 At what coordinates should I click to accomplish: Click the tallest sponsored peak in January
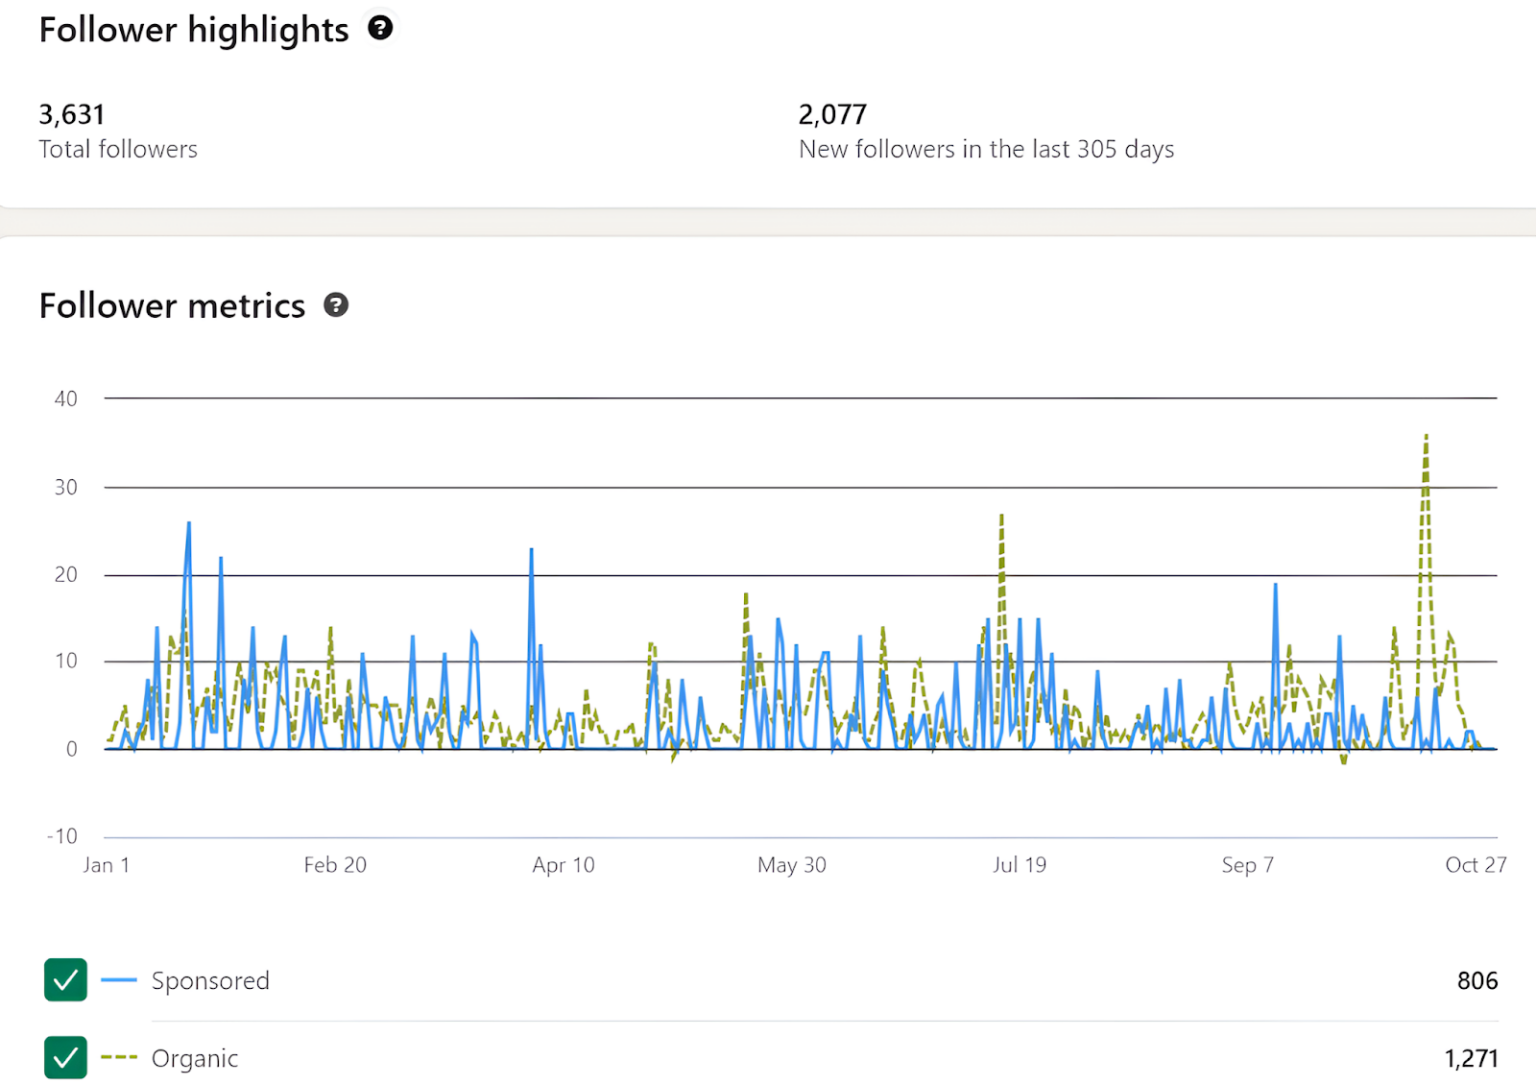pyautogui.click(x=188, y=523)
